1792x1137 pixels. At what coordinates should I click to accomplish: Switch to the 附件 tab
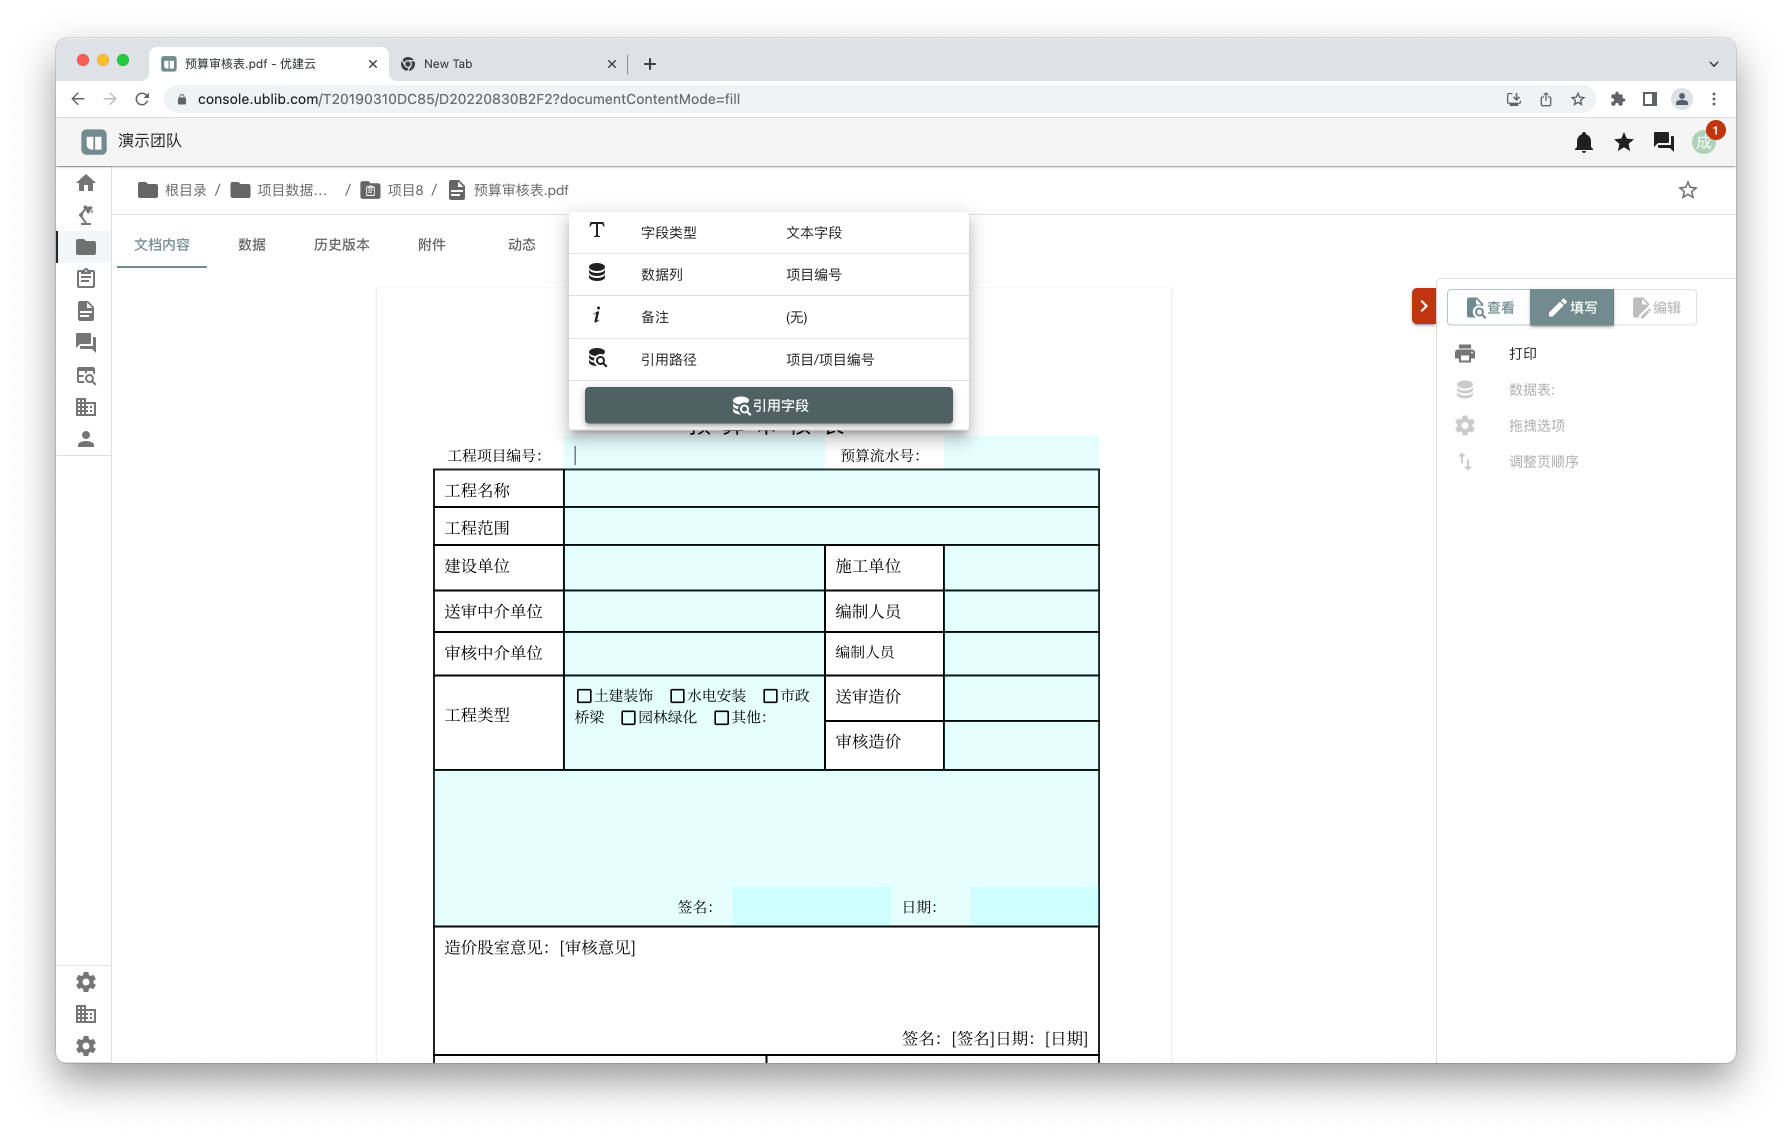click(431, 245)
